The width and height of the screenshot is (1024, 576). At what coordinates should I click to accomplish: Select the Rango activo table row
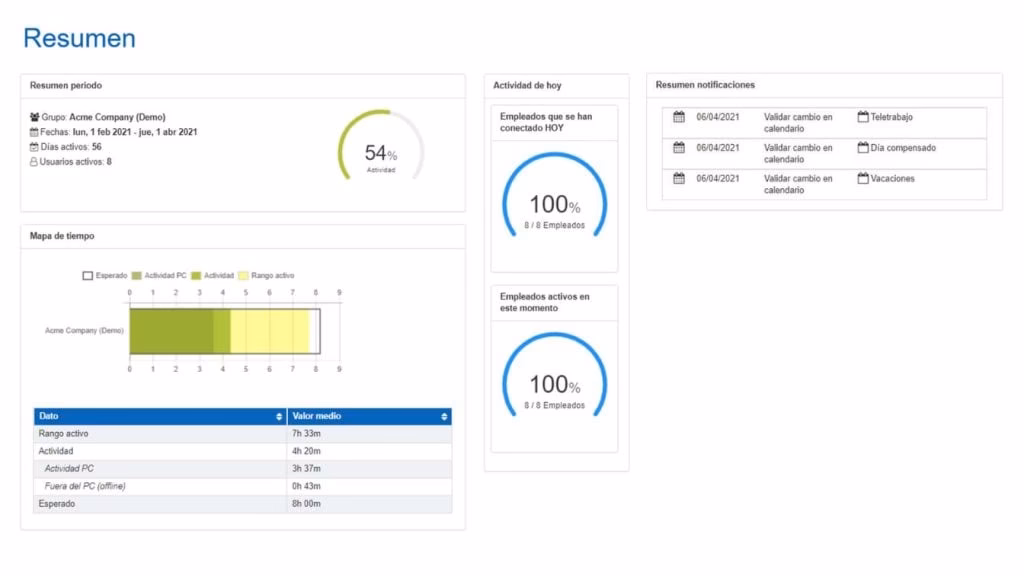160,434
